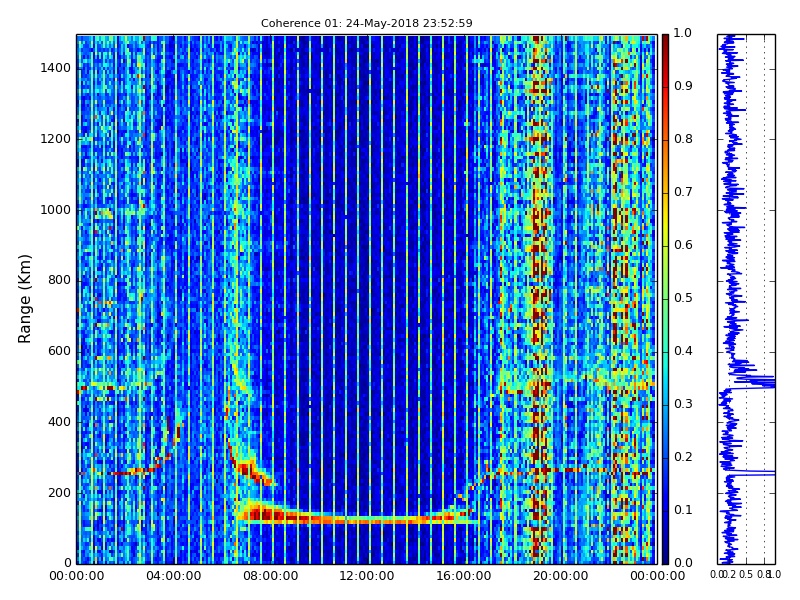The width and height of the screenshot is (800, 600).
Task: Click the 16:00:00 time axis label
Action: pos(464,576)
